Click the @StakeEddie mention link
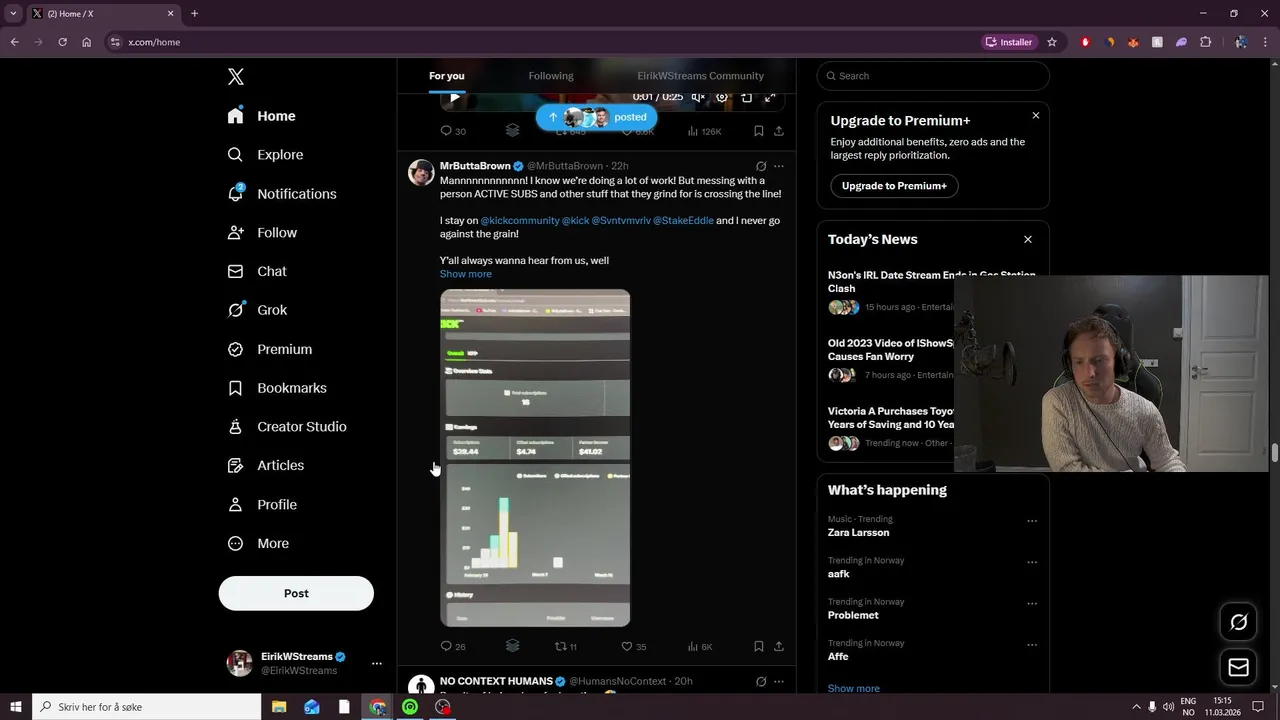1280x720 pixels. tap(683, 220)
